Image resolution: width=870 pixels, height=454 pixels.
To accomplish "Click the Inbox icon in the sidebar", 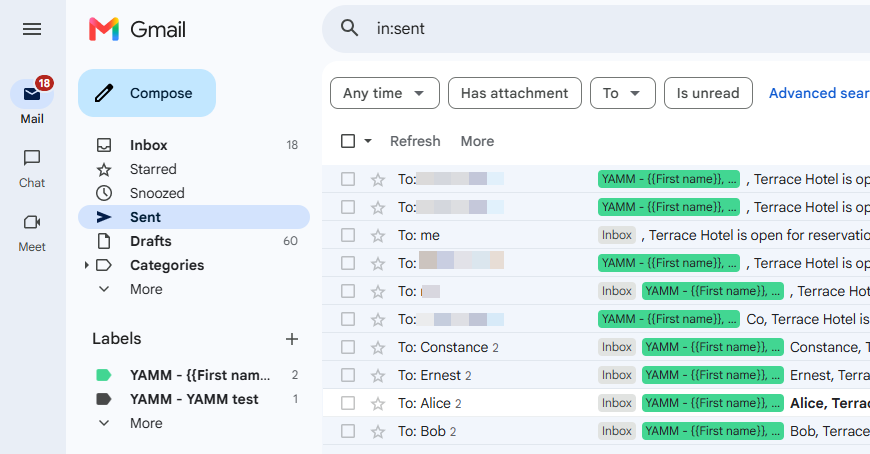I will click(x=104, y=145).
